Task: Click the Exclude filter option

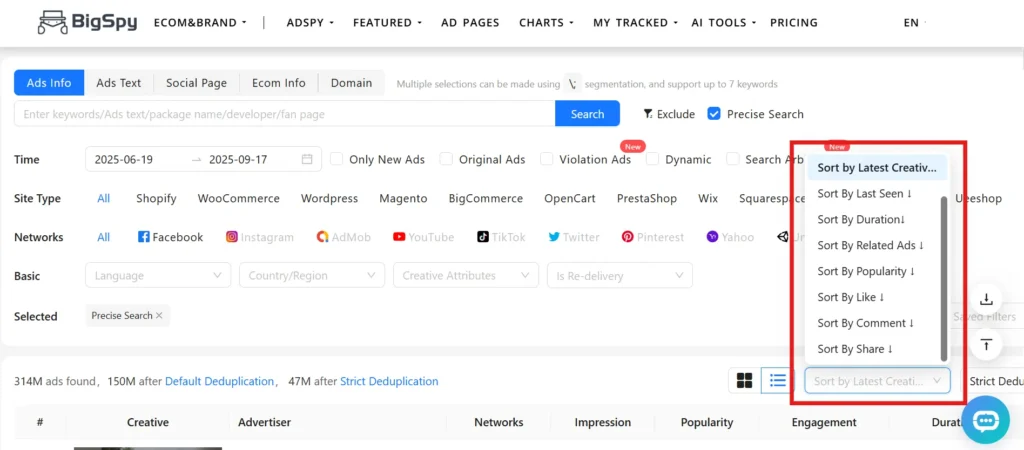Action: (669, 114)
